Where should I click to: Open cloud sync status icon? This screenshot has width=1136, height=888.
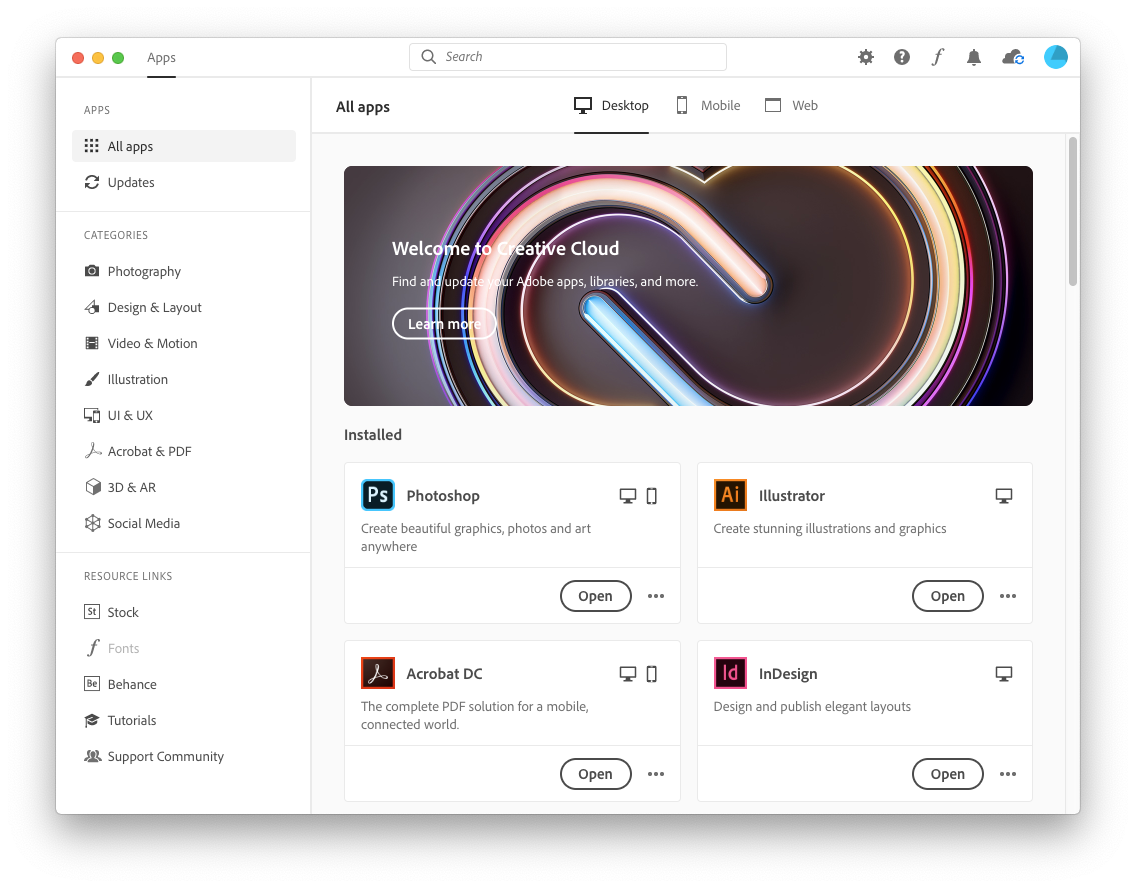[1013, 57]
